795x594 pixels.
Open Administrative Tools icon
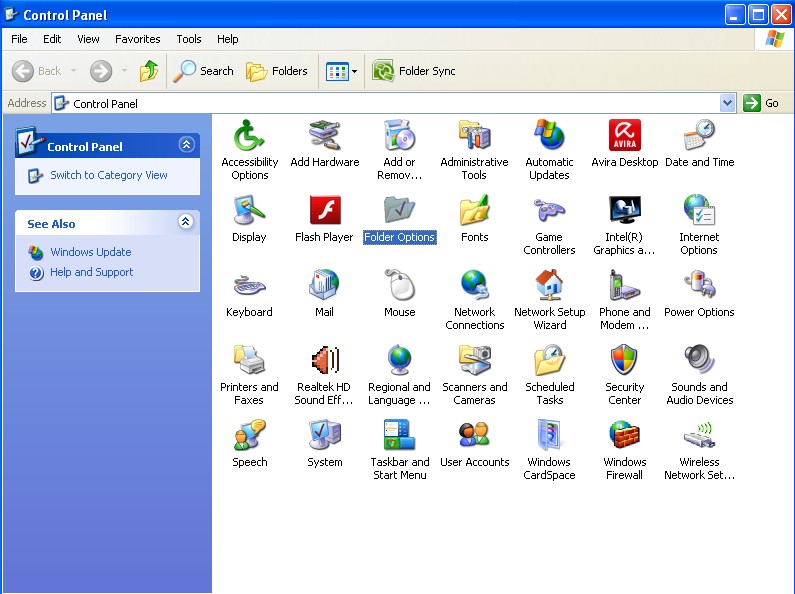pyautogui.click(x=475, y=135)
